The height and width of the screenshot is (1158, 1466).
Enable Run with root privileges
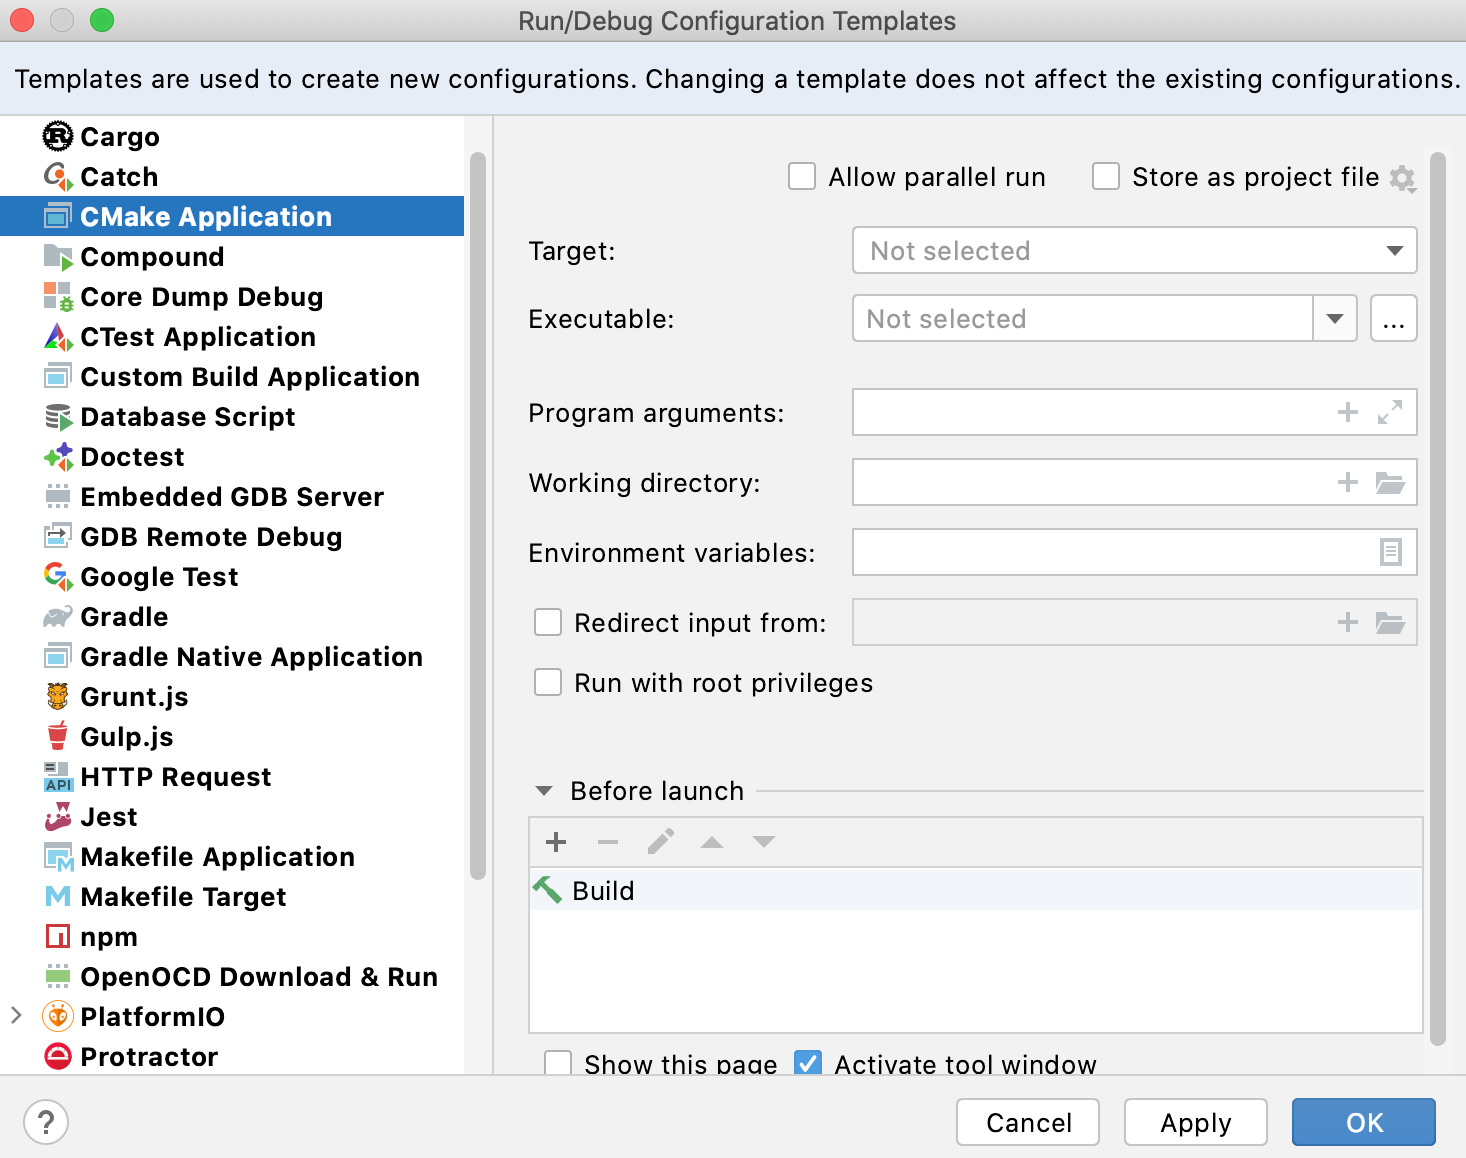548,682
